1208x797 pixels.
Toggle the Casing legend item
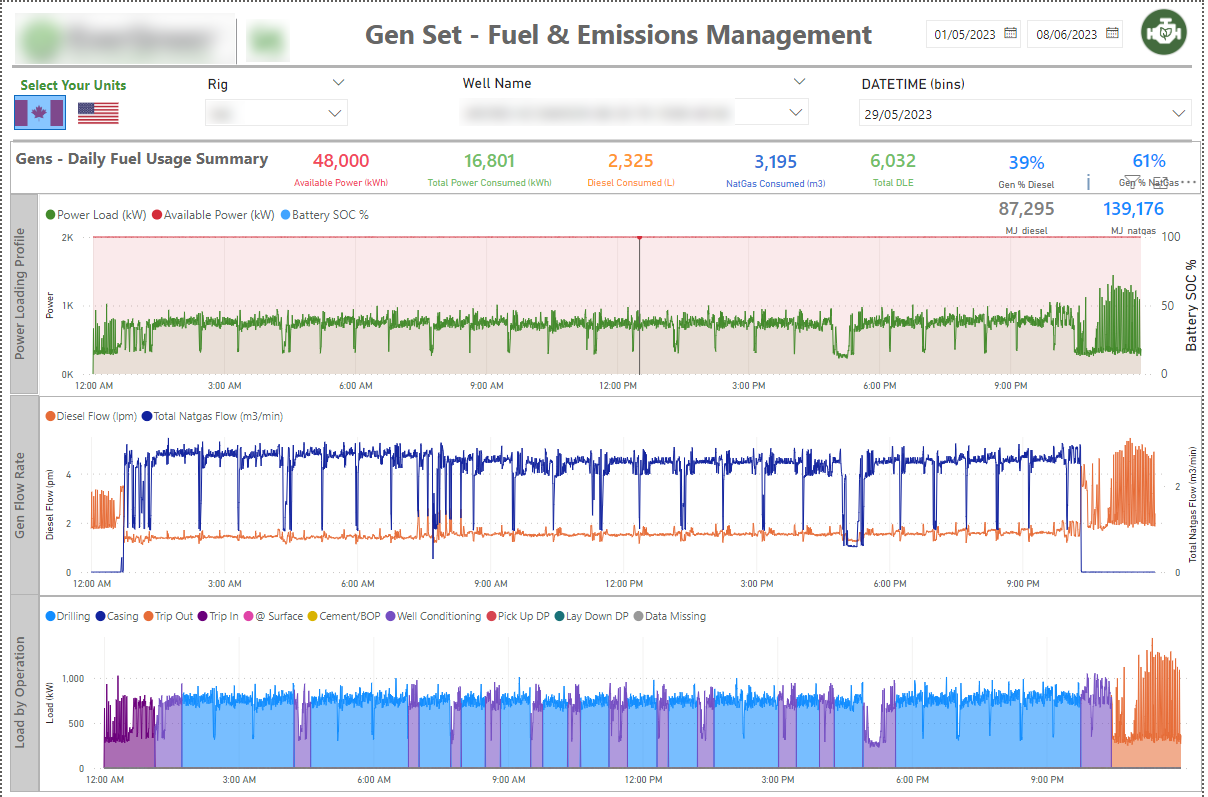pos(117,617)
